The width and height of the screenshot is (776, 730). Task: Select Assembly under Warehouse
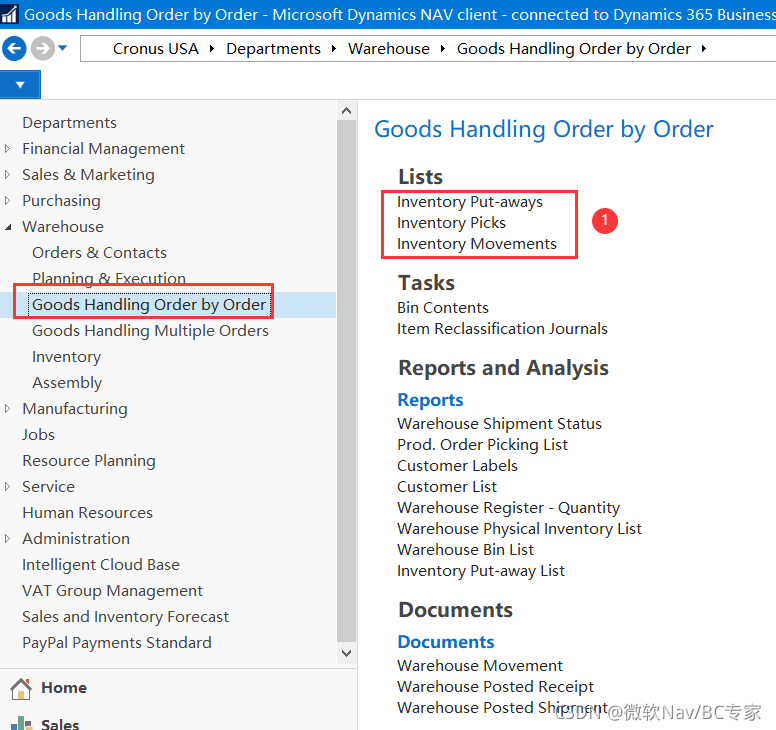(x=67, y=383)
